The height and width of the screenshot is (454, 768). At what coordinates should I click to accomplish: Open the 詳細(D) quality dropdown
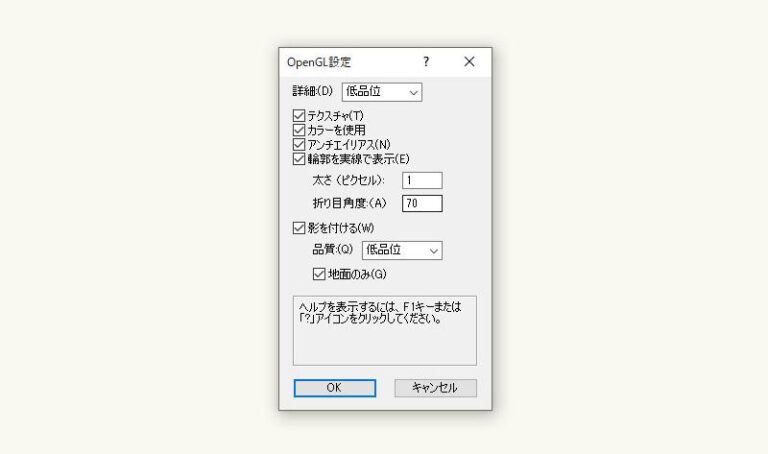click(x=382, y=92)
